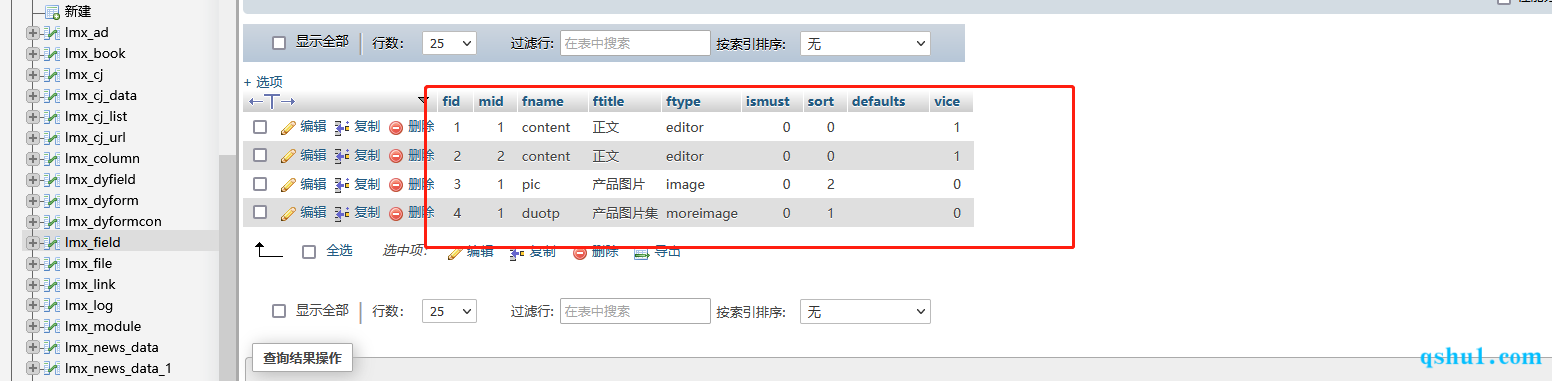This screenshot has height=381, width=1552.
Task: Focus the top 过滤行 search field
Action: pos(635,43)
